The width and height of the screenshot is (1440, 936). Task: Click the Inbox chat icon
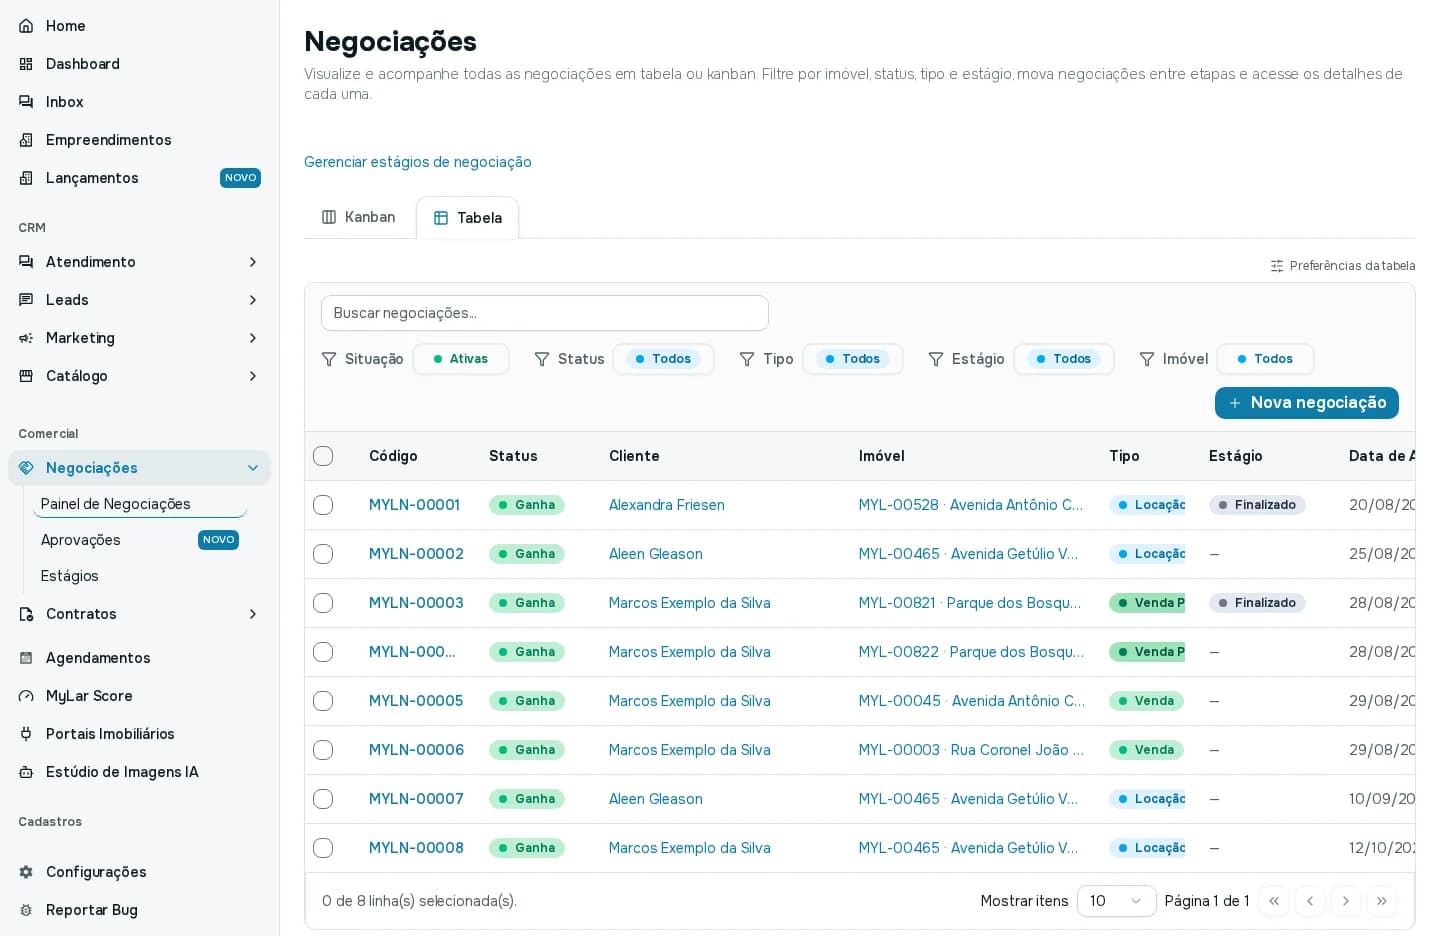tap(26, 102)
